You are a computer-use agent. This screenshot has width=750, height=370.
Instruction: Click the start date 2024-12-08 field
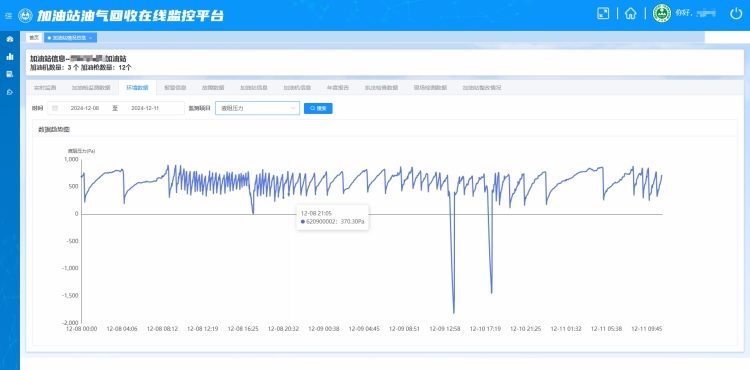[x=85, y=108]
